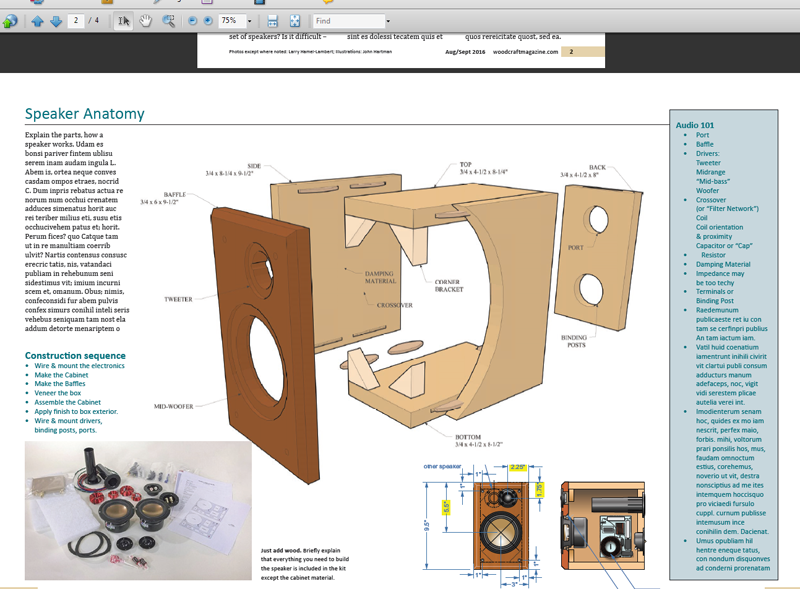This screenshot has height=589, width=800.
Task: Click 'Port' item in Audio 101 list
Action: coord(703,135)
